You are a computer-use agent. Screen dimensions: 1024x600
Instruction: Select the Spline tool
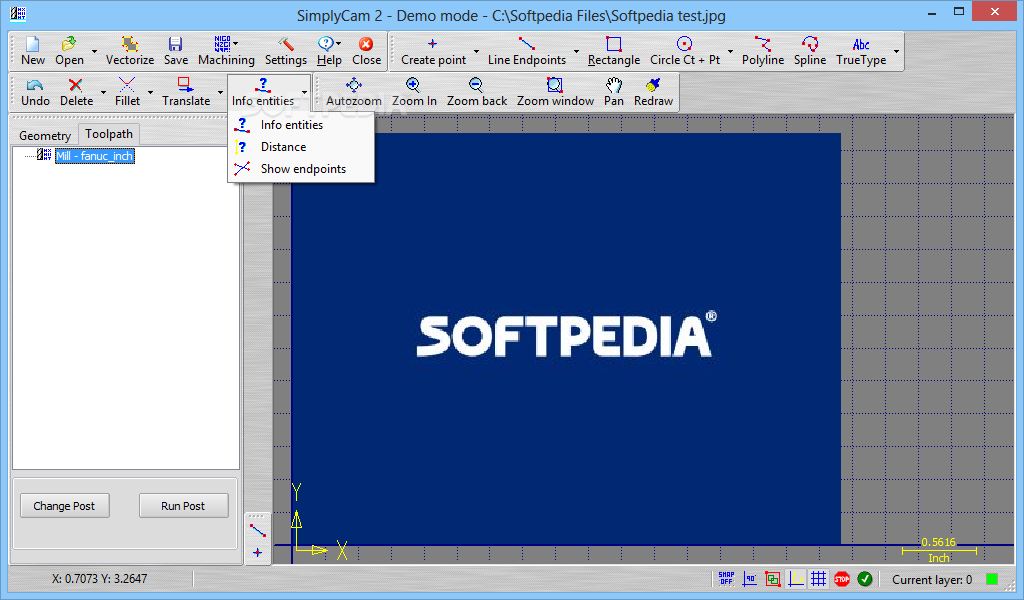[x=810, y=51]
